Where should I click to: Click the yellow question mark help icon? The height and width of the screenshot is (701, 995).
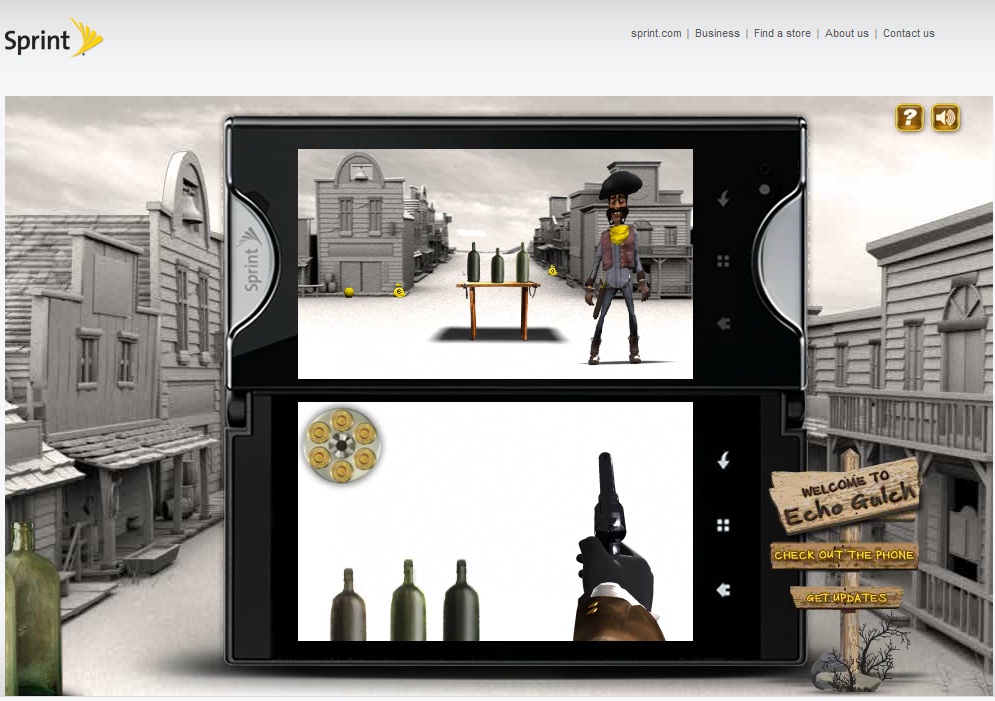point(909,118)
